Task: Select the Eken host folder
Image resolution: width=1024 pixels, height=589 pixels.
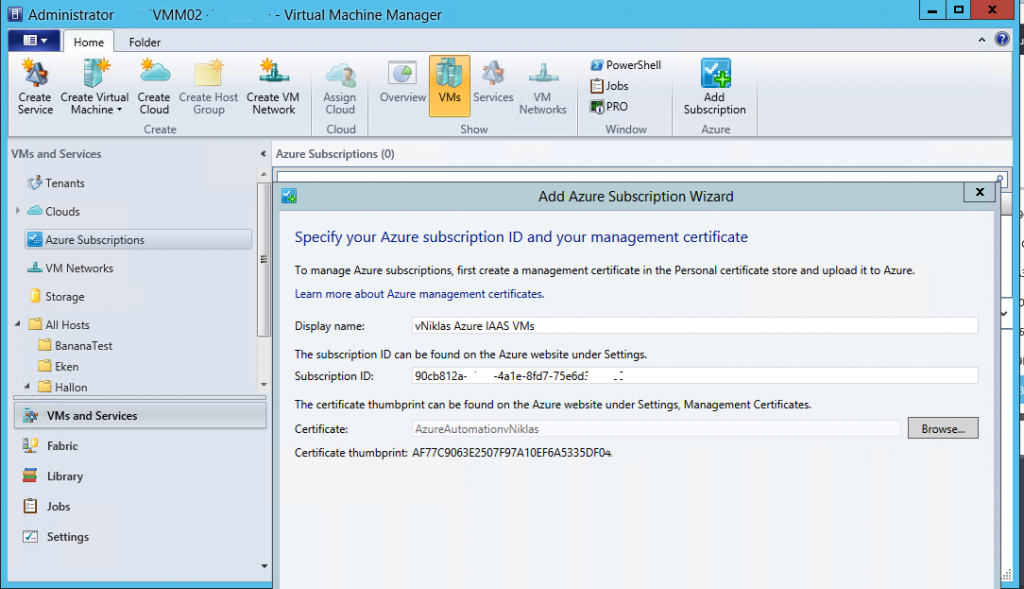Action: click(x=67, y=366)
